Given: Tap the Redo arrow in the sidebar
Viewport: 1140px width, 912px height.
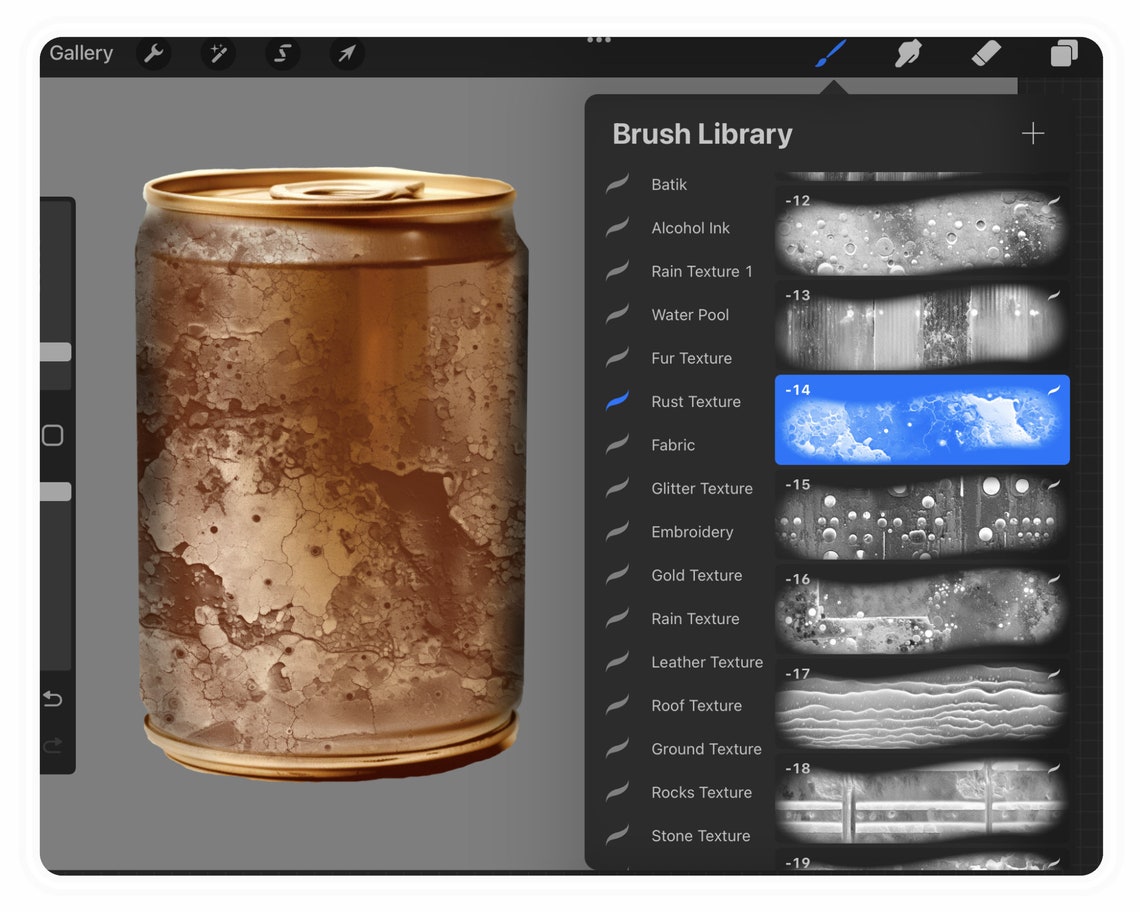Looking at the screenshot, I should [x=52, y=746].
